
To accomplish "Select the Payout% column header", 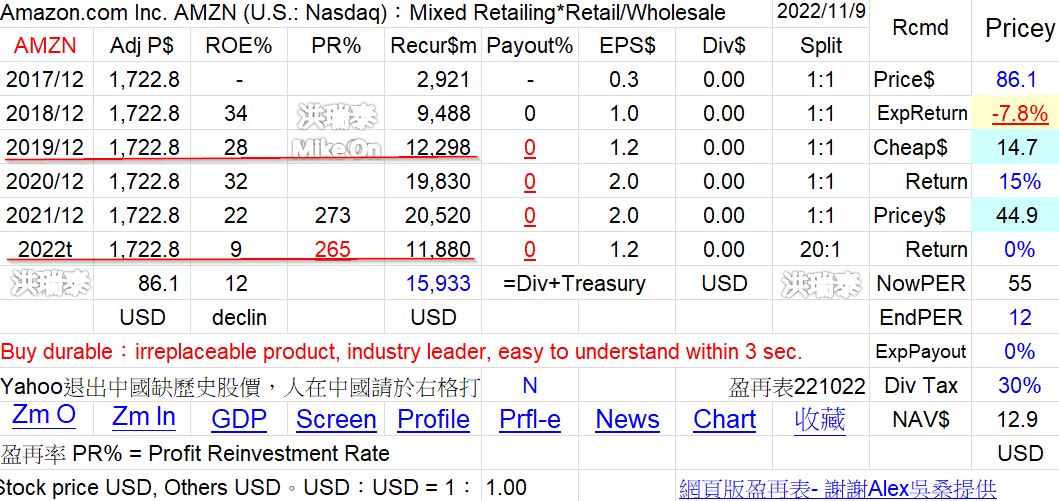I will point(530,46).
